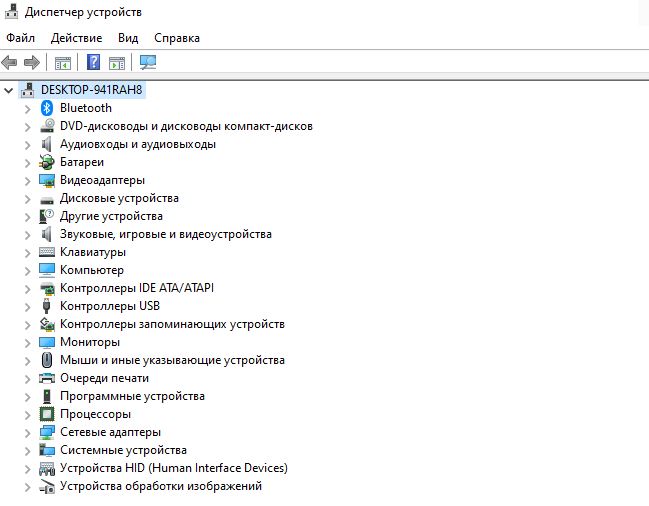Select Контроллеры IDE ATA/ATAPI label
This screenshot has width=649, height=506.
[137, 288]
